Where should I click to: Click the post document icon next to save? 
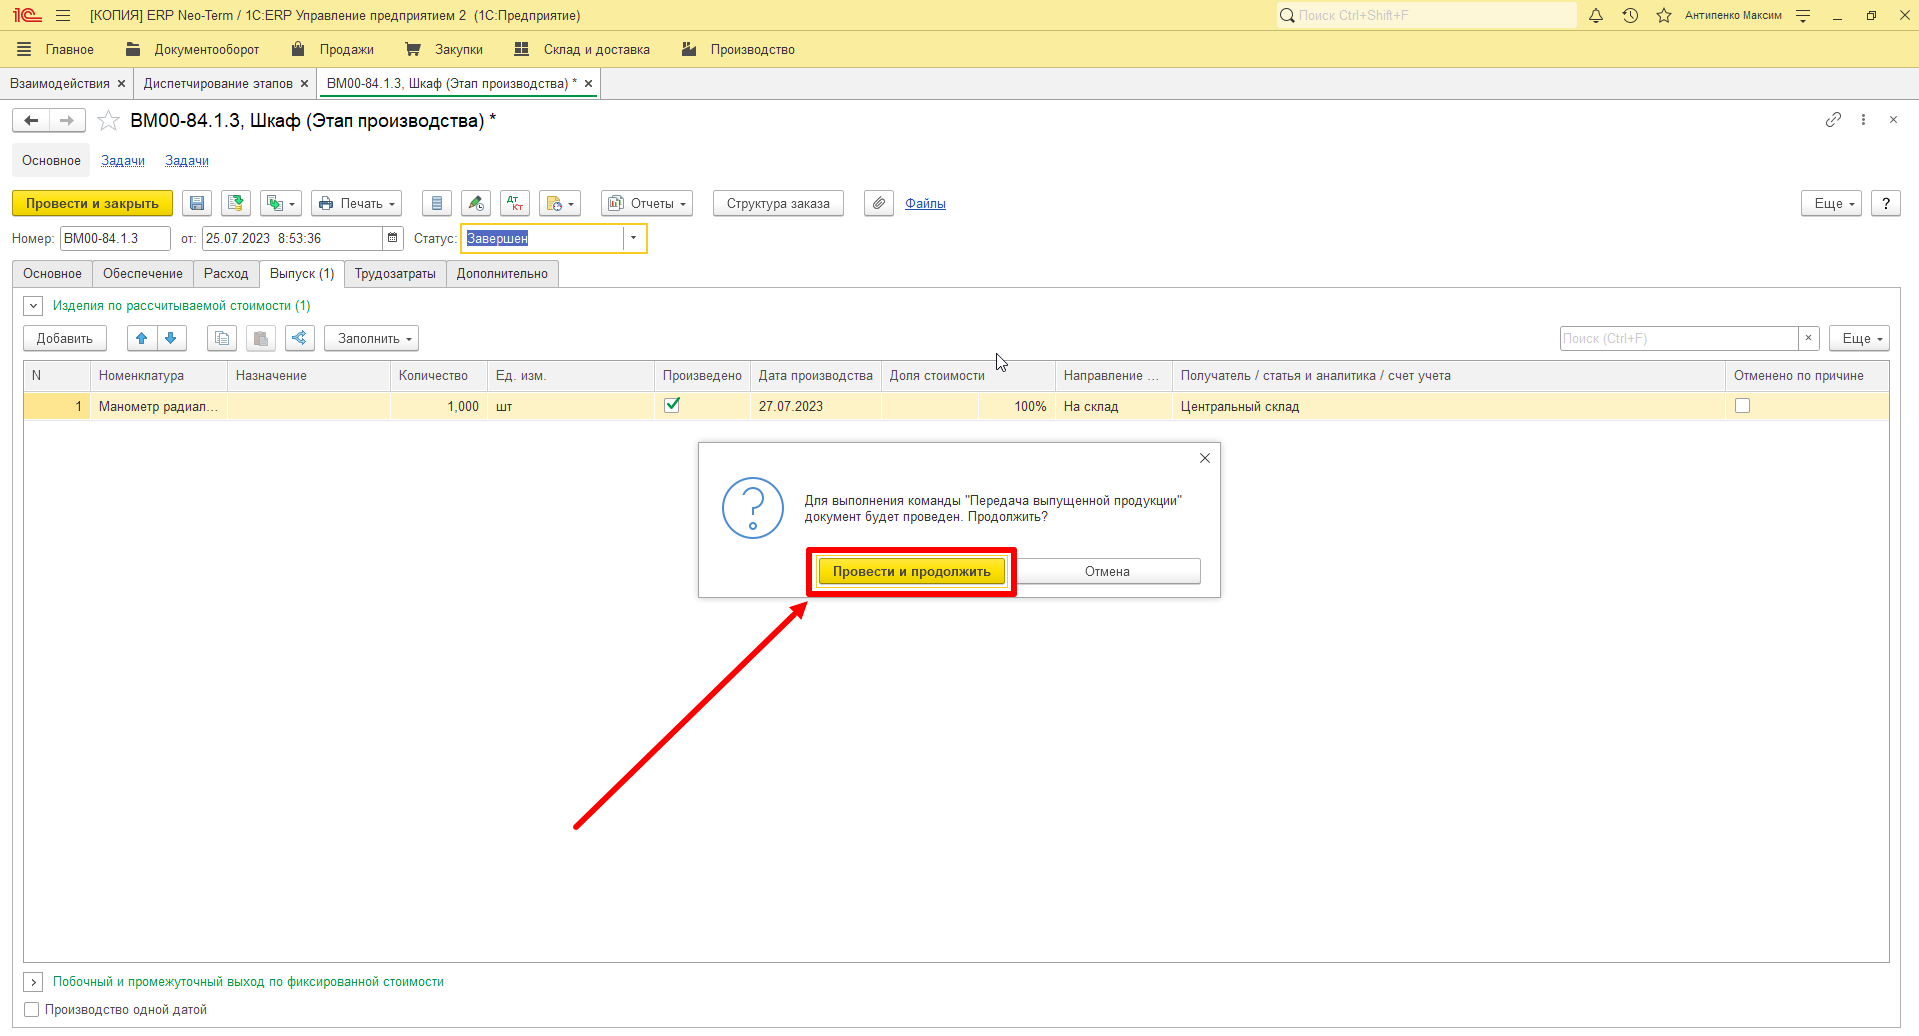click(236, 203)
